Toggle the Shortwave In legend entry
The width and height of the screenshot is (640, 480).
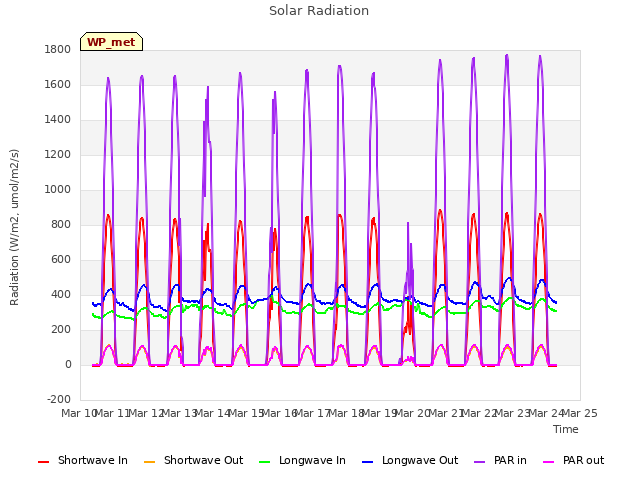[x=83, y=460]
